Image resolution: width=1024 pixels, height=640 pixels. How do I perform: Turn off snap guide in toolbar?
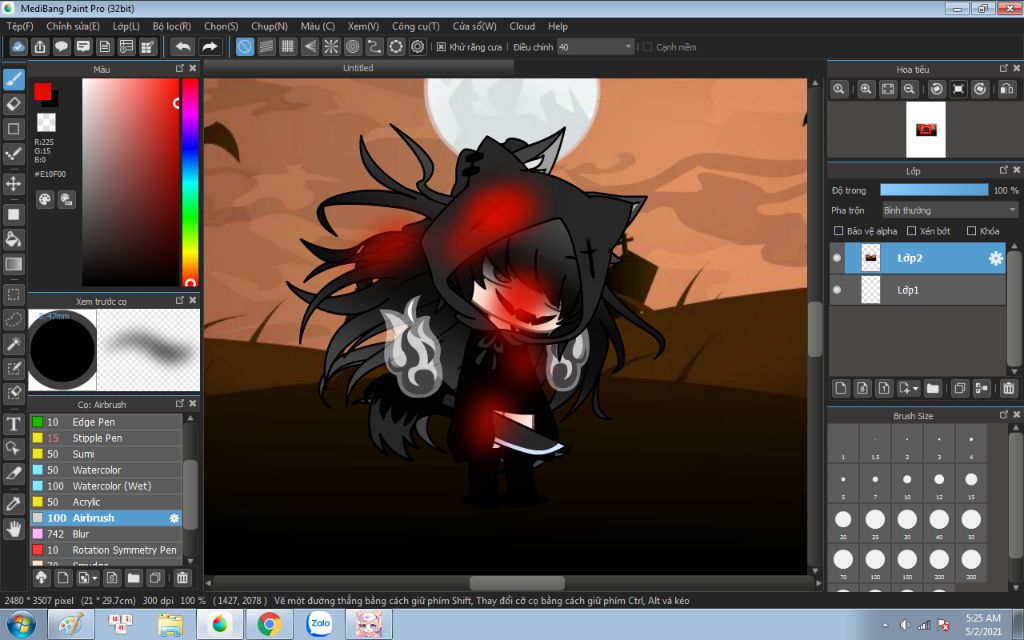245,47
